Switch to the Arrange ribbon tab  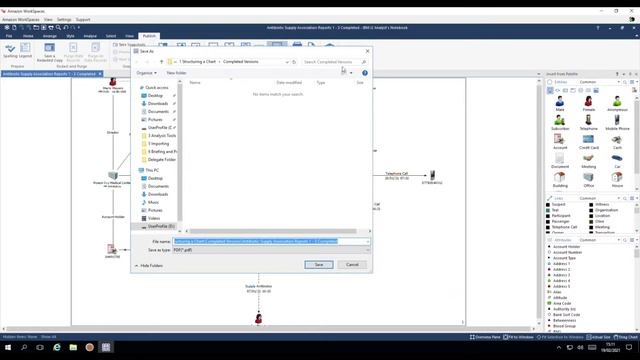pyautogui.click(x=49, y=36)
